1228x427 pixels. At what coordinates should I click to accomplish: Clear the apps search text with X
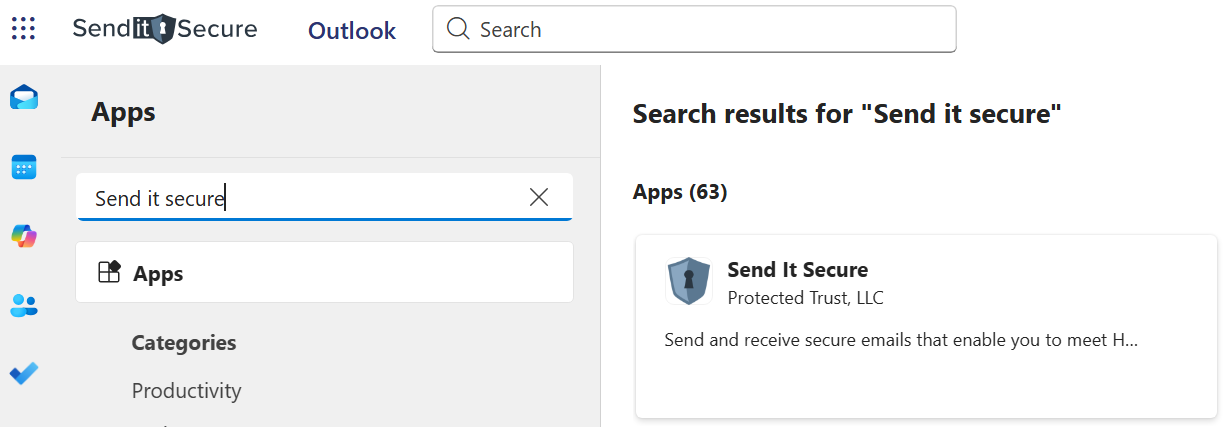(539, 198)
